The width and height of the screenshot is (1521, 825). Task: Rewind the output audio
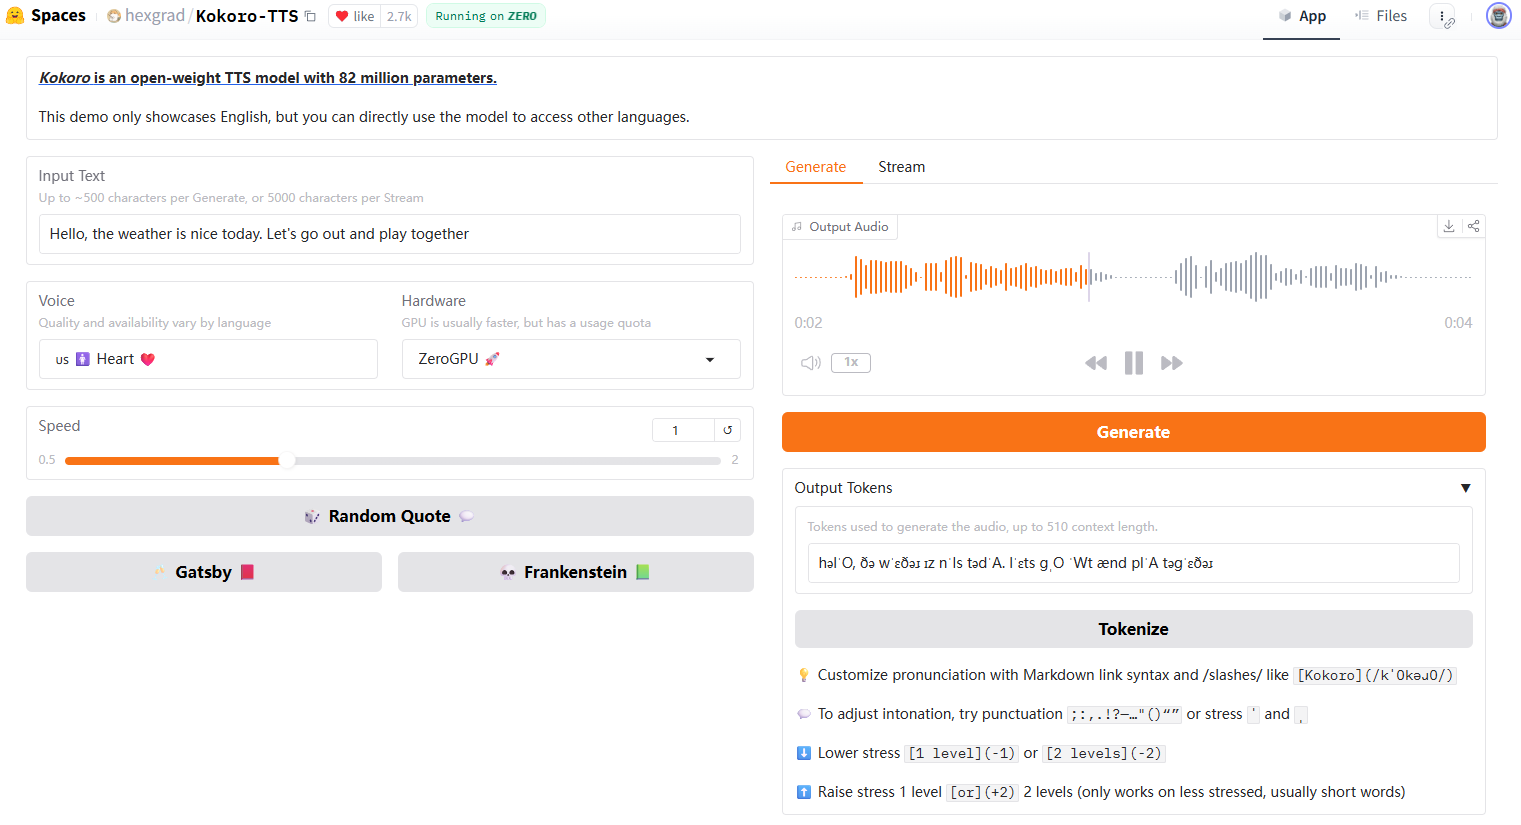(1096, 363)
